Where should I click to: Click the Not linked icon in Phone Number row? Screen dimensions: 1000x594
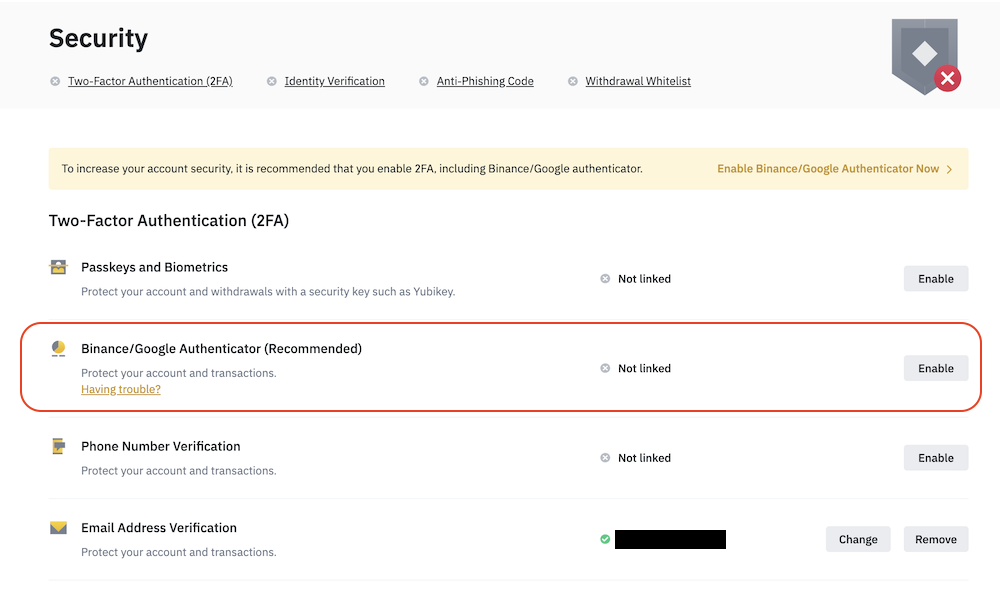tap(605, 457)
